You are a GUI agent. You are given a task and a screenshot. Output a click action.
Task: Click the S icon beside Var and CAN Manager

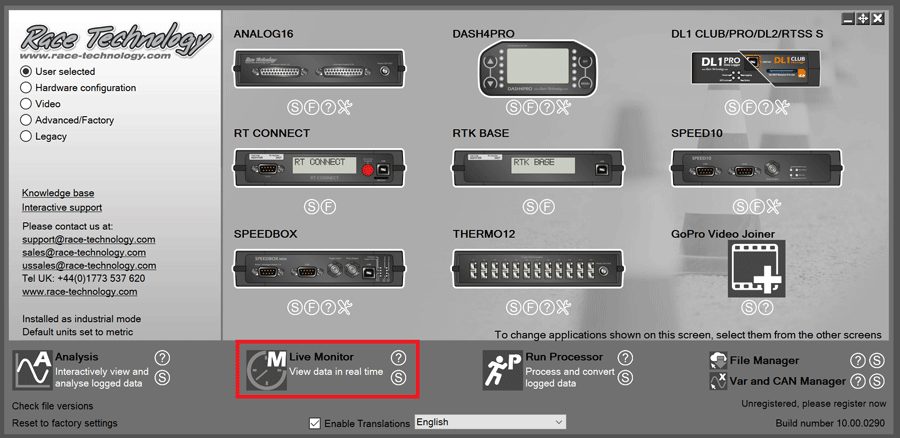(x=876, y=381)
